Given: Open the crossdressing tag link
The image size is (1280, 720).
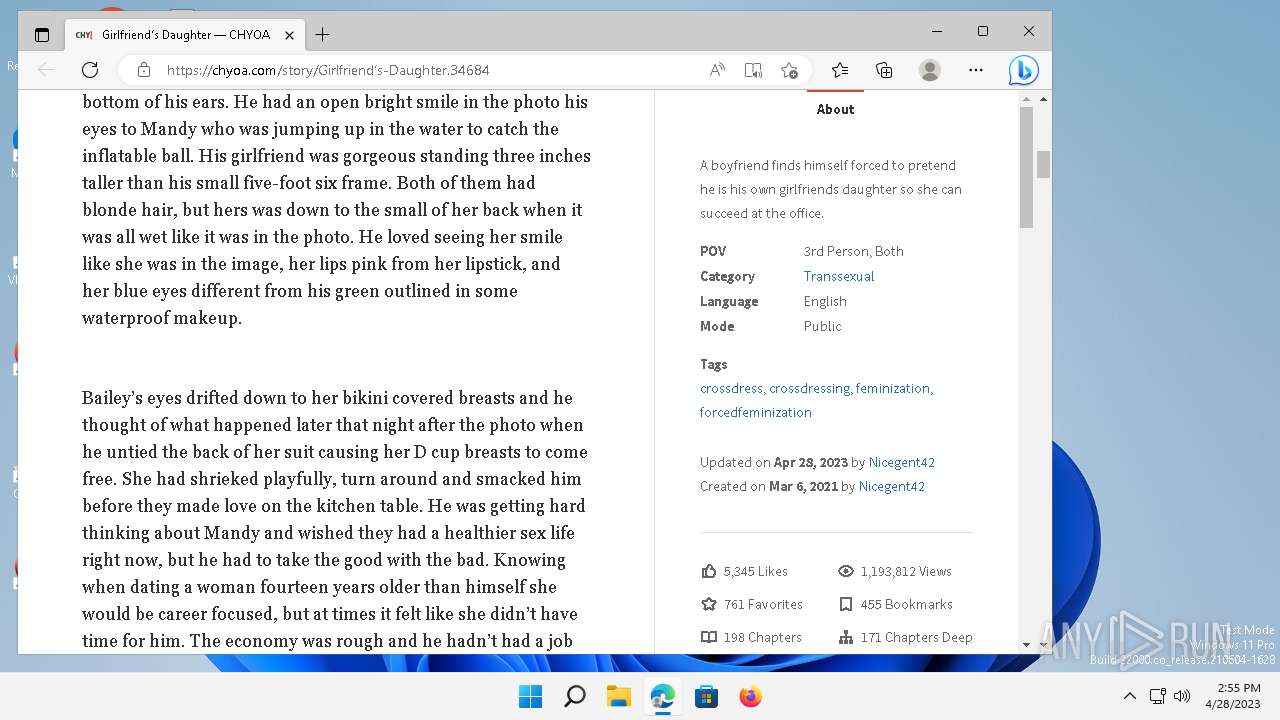Looking at the screenshot, I should [810, 388].
